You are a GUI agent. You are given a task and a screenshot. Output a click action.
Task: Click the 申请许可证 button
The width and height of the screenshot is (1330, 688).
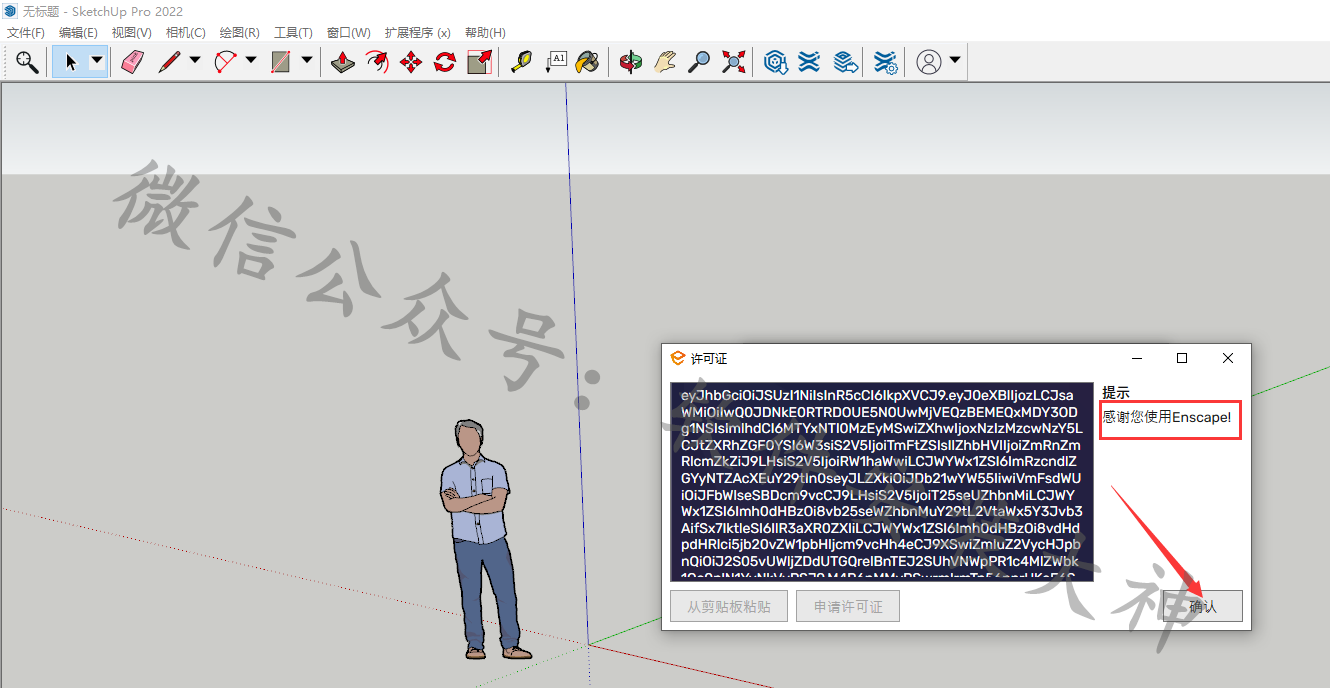(x=848, y=606)
